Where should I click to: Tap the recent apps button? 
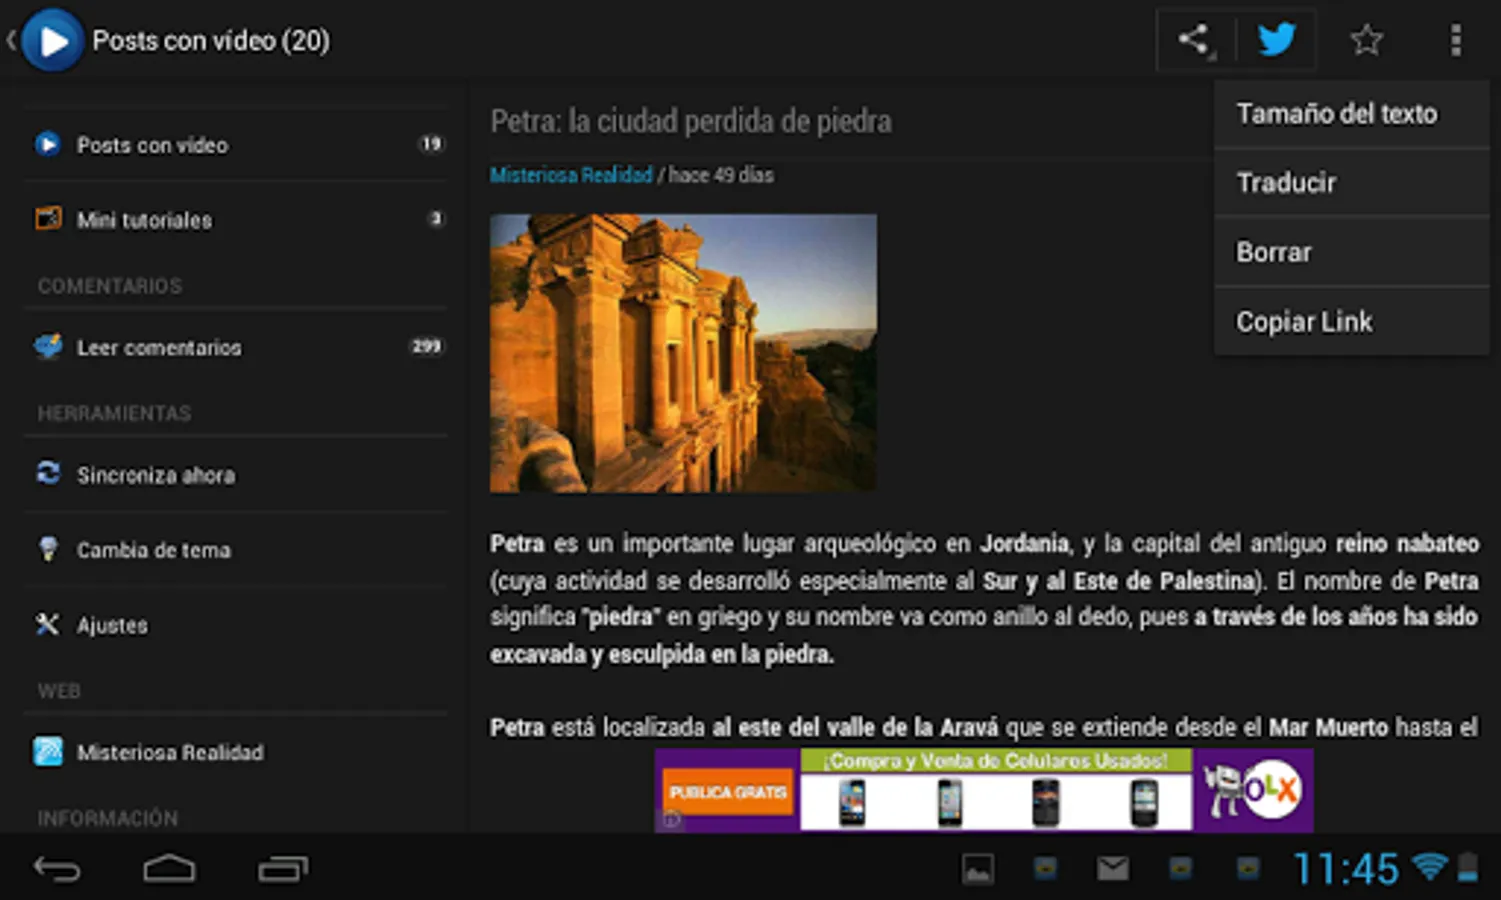coord(283,868)
